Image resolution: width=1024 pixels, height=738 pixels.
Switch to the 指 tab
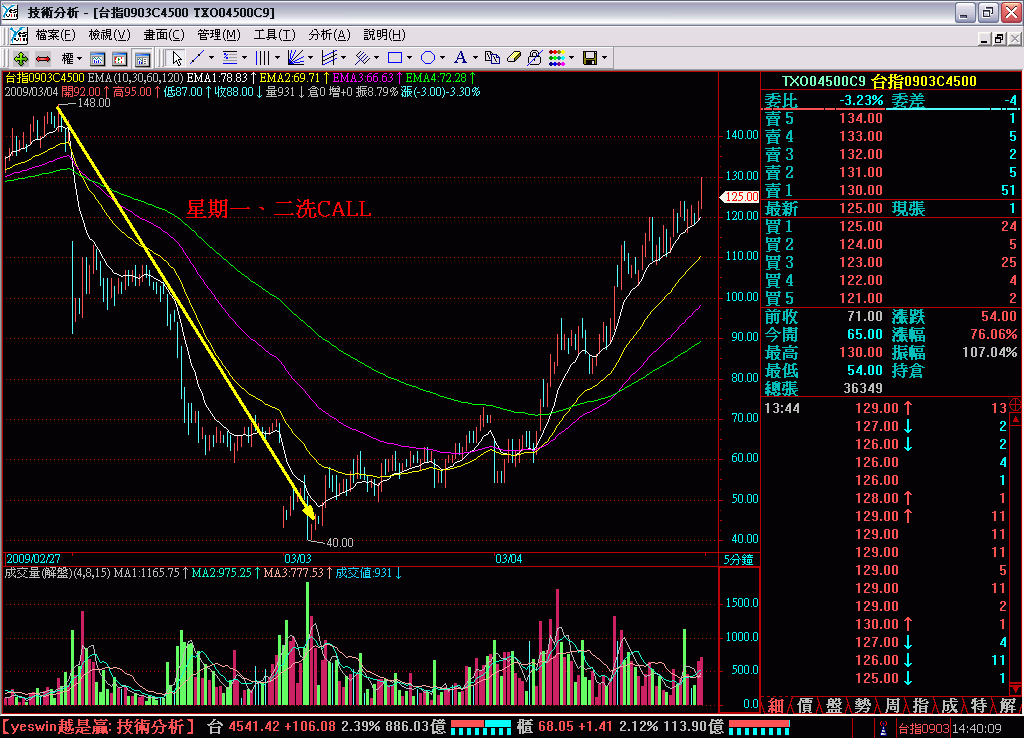(x=920, y=705)
